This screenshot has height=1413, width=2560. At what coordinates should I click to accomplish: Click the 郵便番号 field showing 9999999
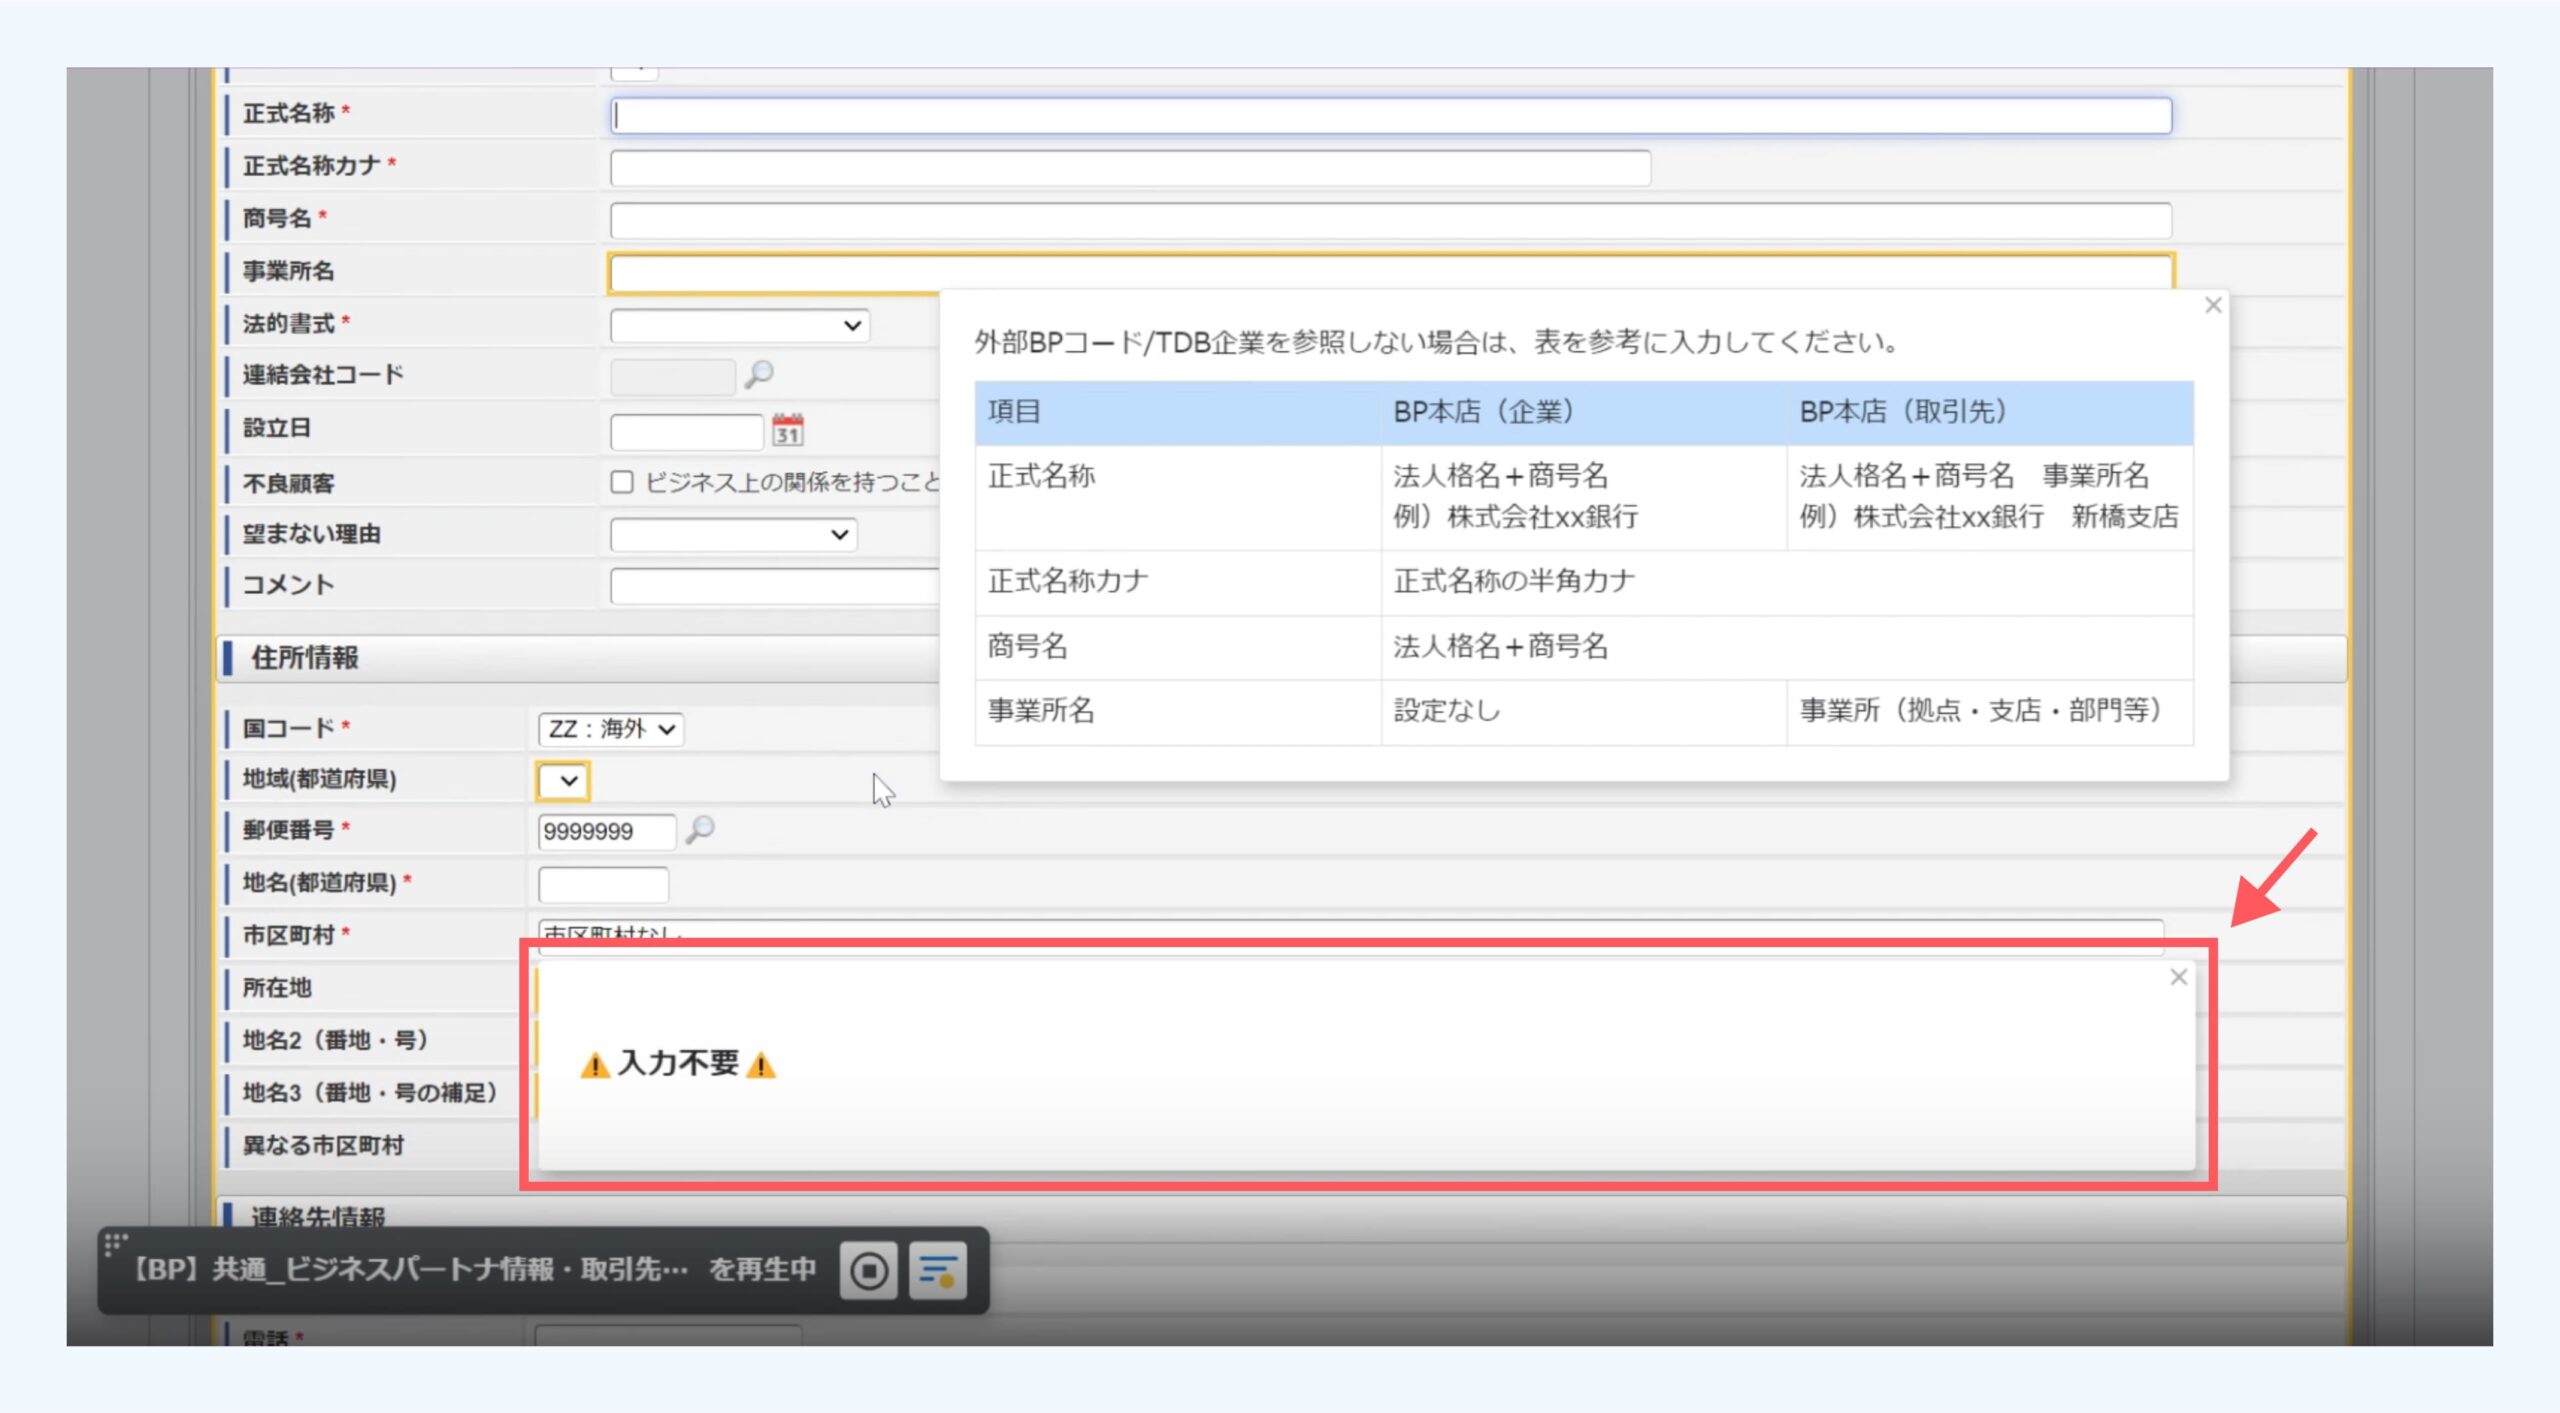[606, 832]
